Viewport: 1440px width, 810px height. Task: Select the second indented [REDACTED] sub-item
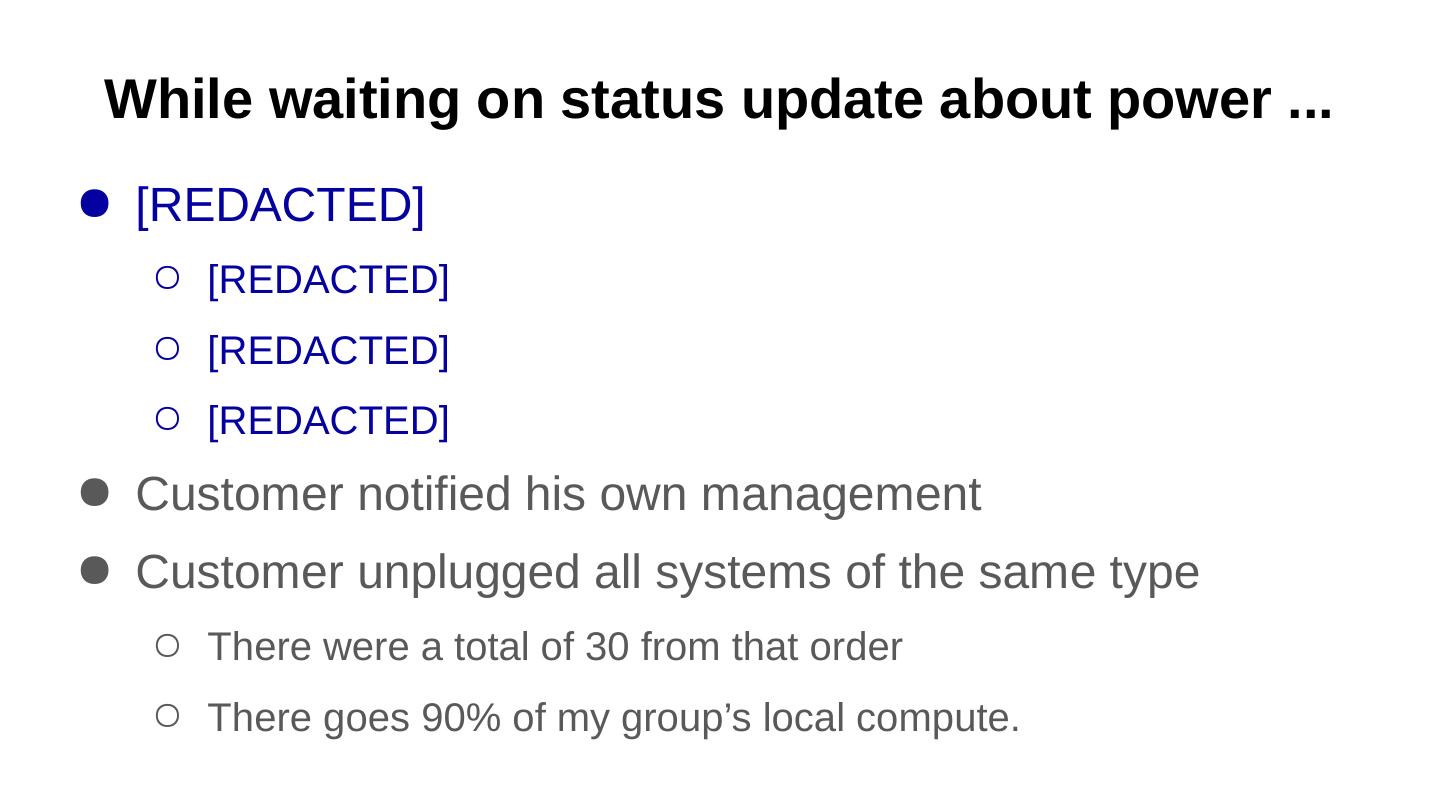328,351
